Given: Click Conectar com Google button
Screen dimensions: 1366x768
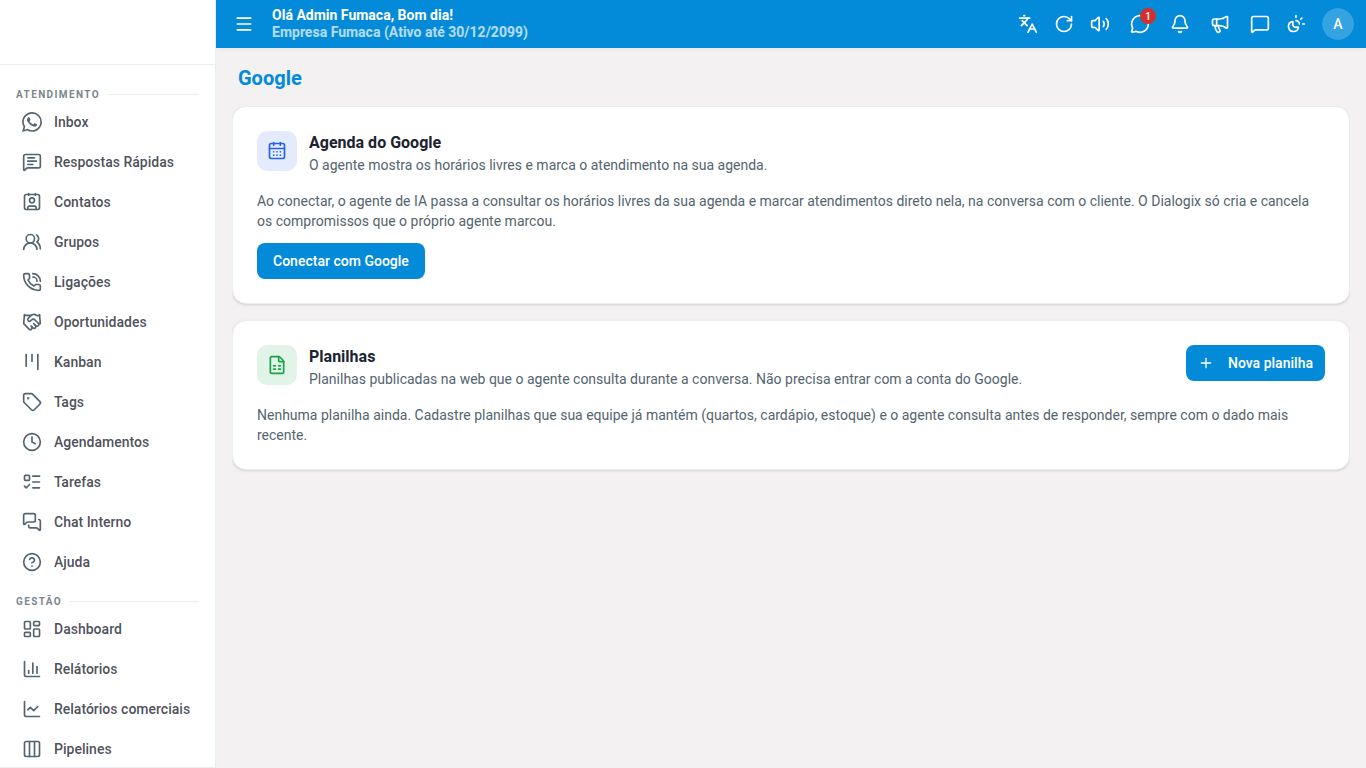Looking at the screenshot, I should pos(341,261).
